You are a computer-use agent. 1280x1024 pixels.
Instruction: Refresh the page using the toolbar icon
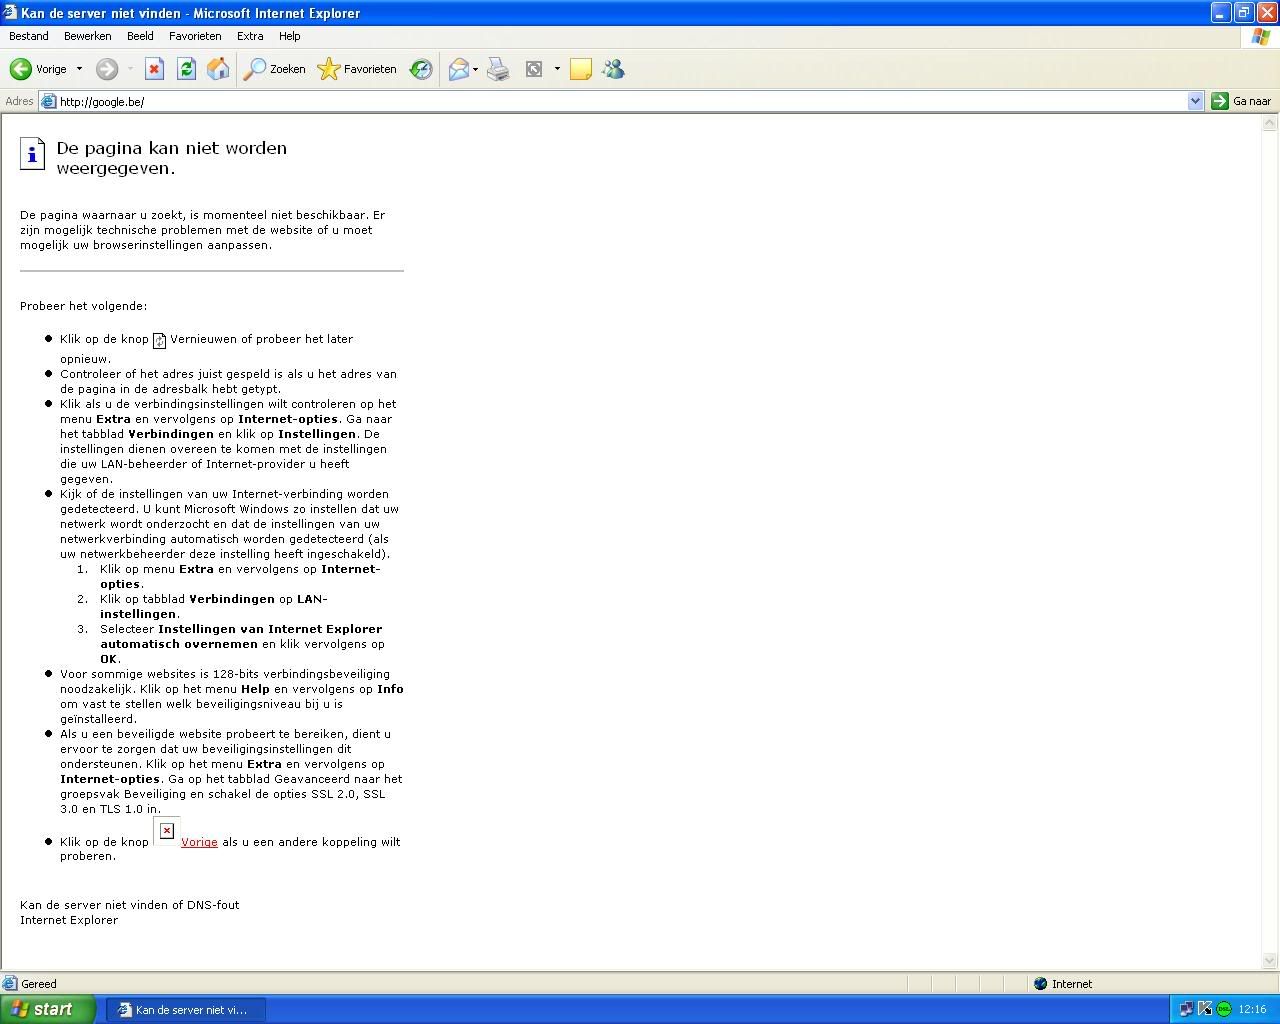pyautogui.click(x=186, y=69)
